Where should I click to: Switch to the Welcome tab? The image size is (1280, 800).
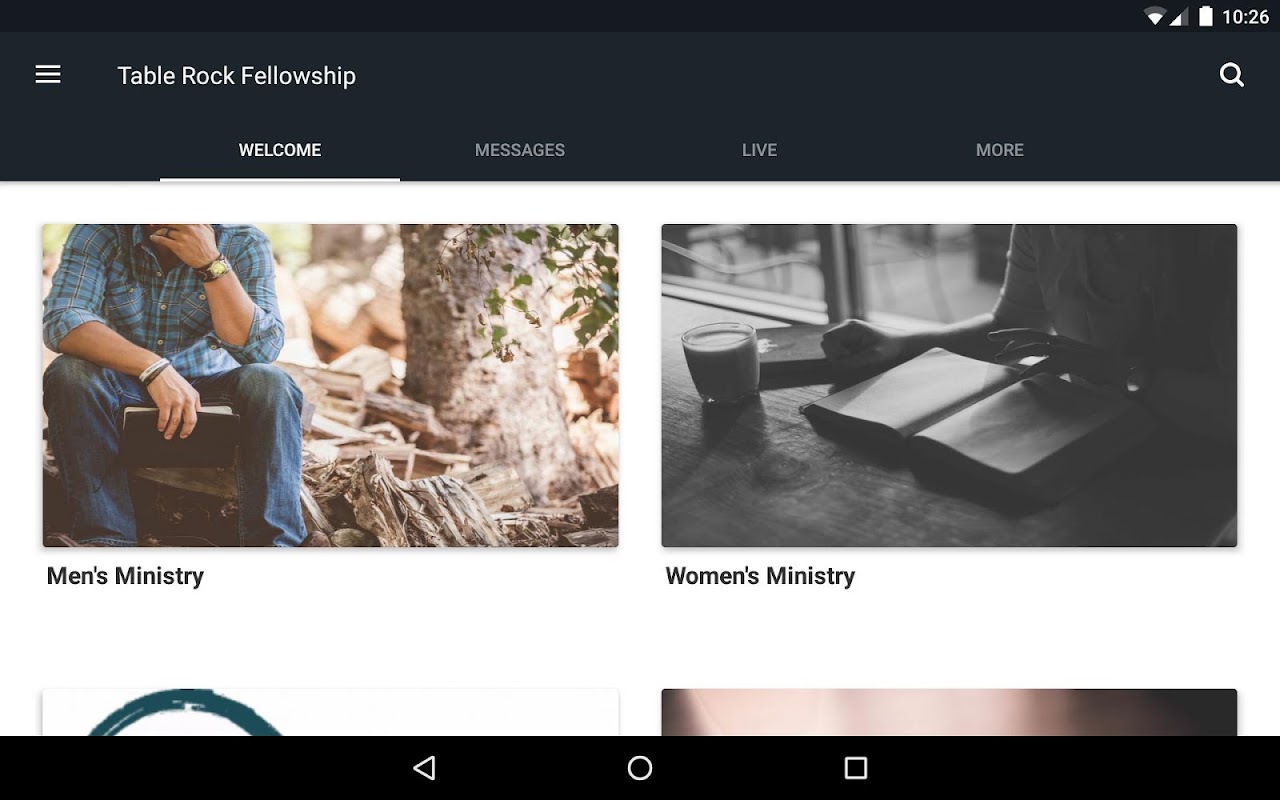click(280, 150)
